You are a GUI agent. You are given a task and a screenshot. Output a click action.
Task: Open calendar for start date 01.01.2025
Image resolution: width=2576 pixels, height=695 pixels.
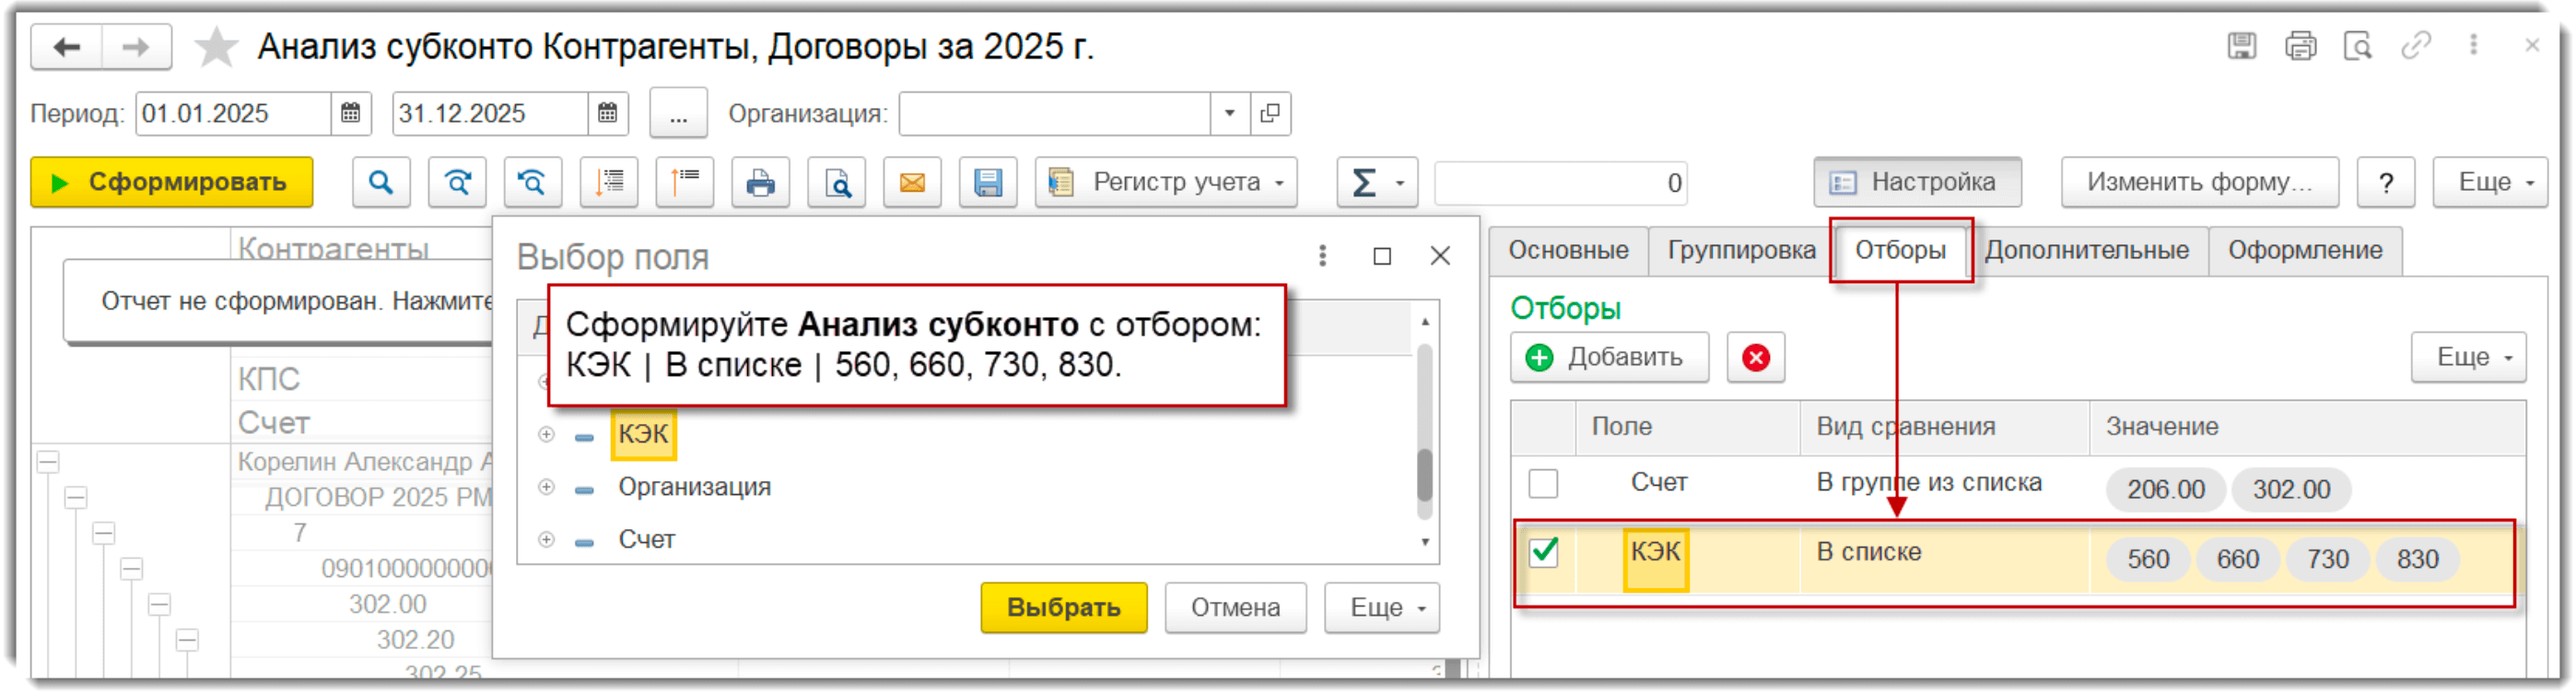pos(350,113)
